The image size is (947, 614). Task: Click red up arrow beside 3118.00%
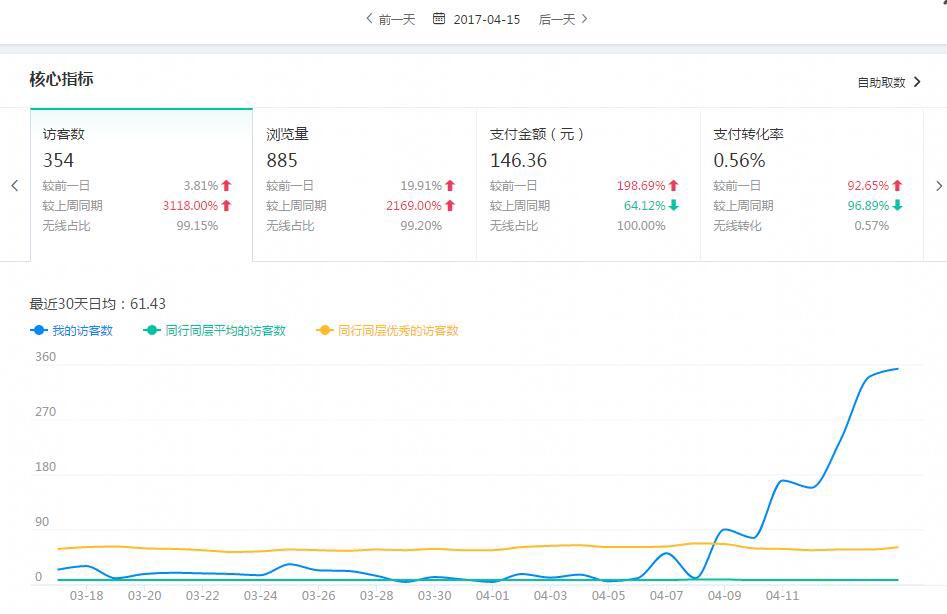[x=227, y=206]
